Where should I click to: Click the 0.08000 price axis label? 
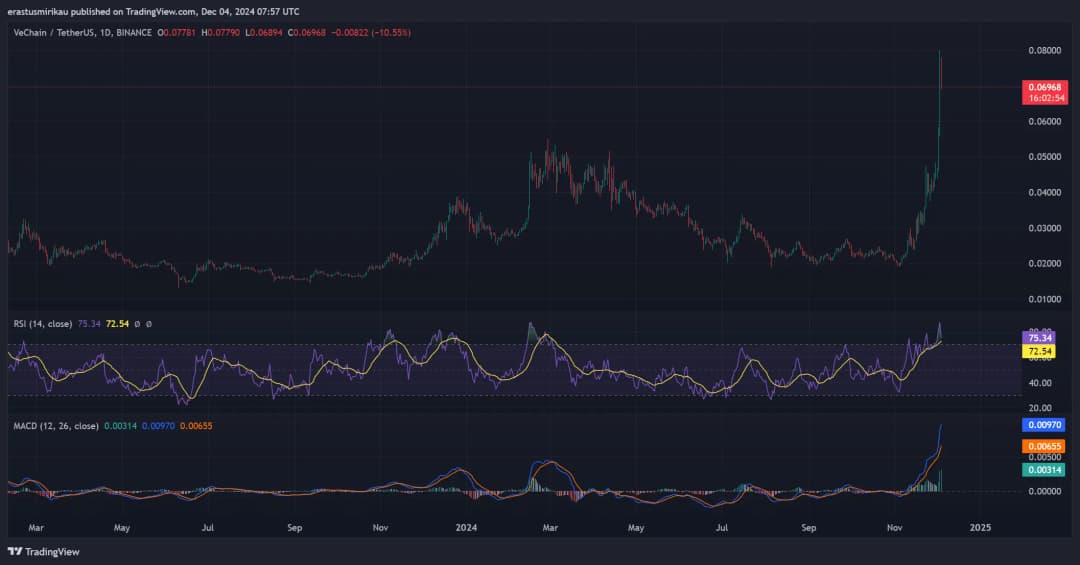(1043, 50)
